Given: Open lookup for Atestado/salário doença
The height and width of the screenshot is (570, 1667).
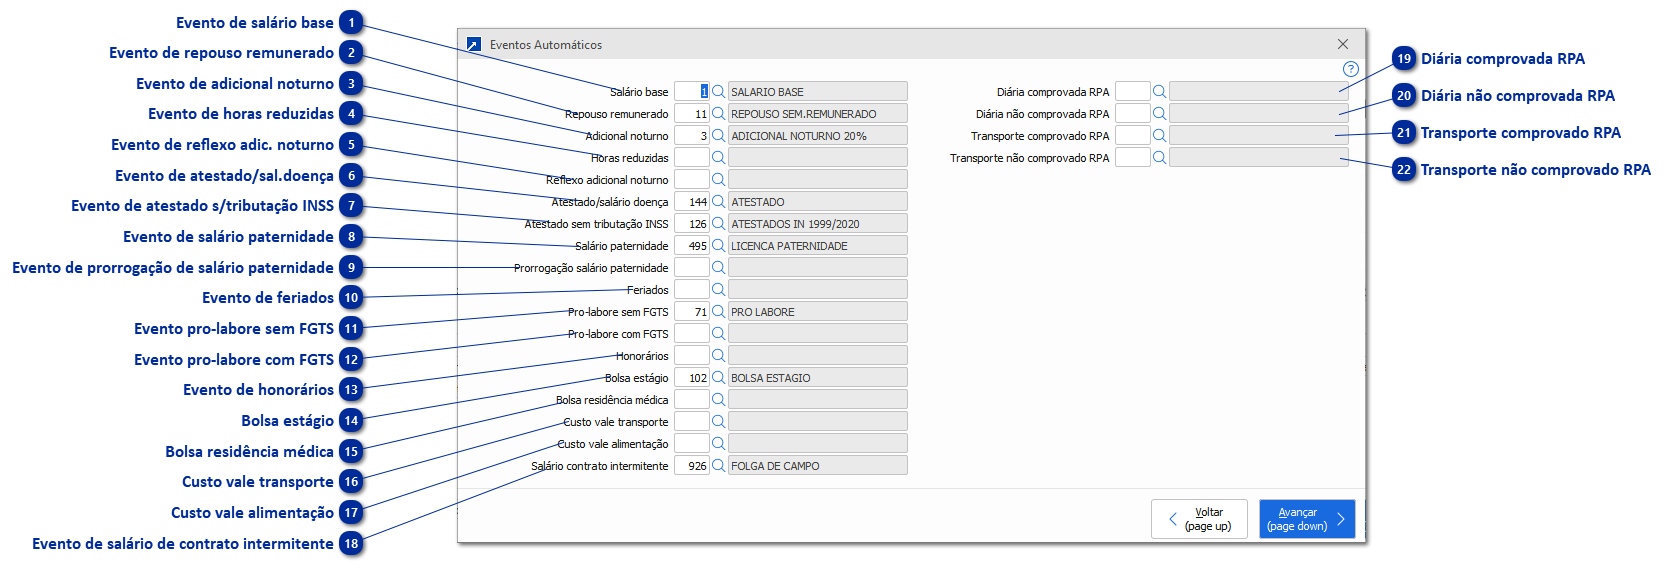Looking at the screenshot, I should [x=718, y=201].
